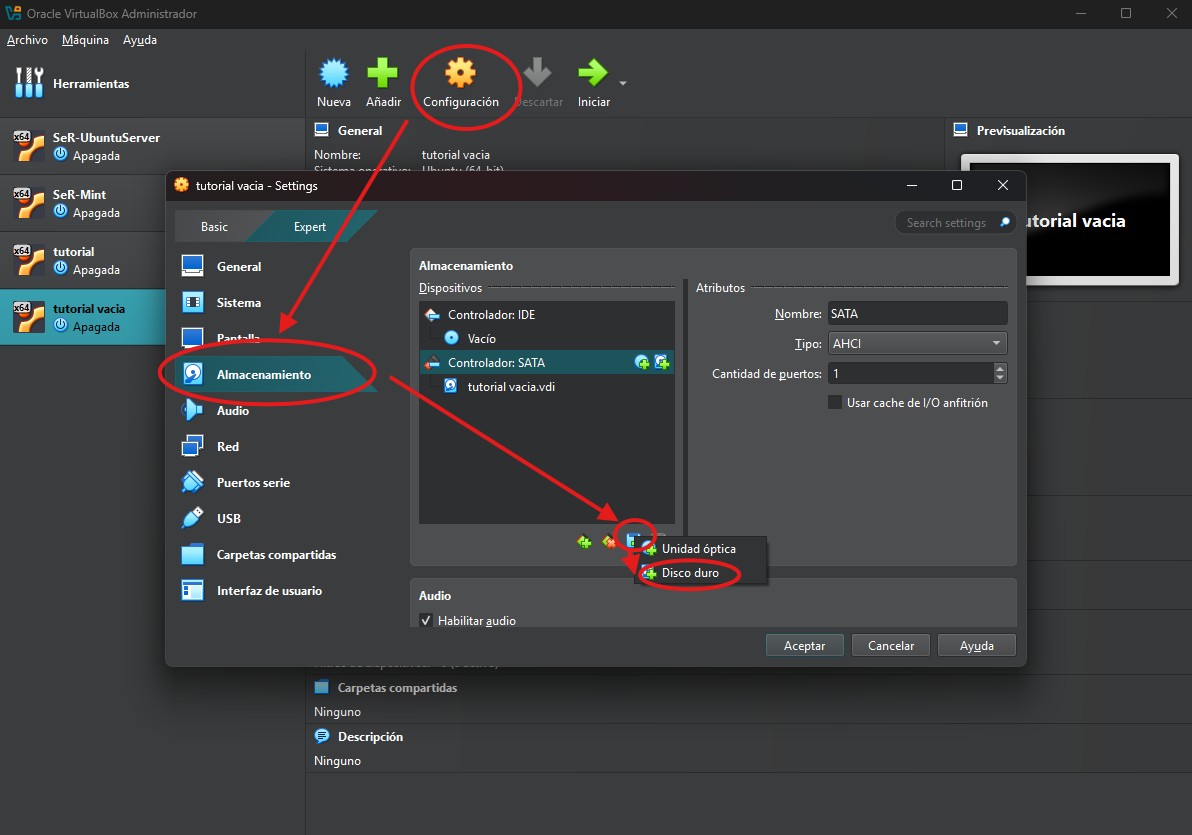Click the Nueva starburst toolbar icon
This screenshot has height=835, width=1192.
coord(334,73)
